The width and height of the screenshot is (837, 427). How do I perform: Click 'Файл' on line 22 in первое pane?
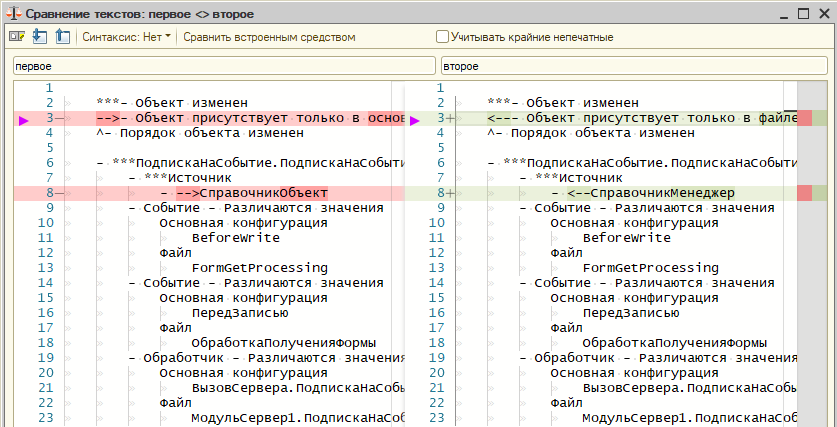coord(176,402)
